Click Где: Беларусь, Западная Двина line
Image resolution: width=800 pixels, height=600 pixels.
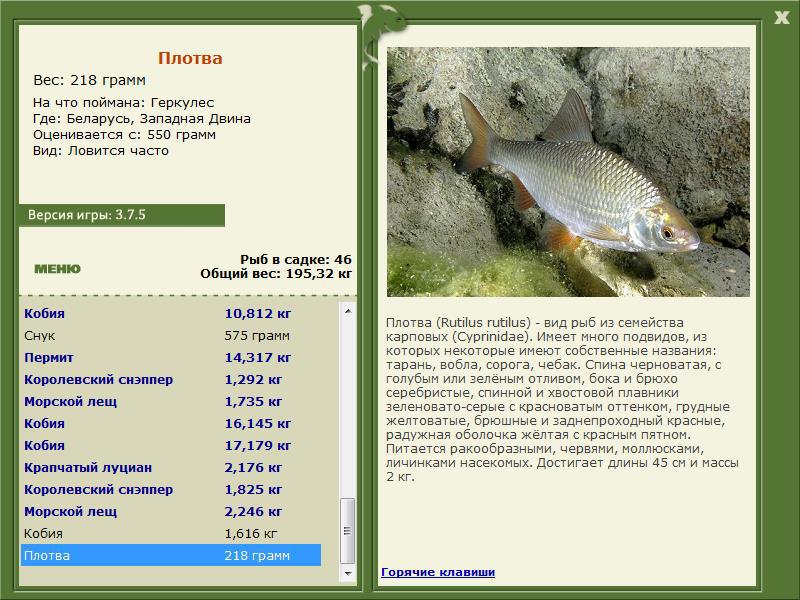(142, 119)
